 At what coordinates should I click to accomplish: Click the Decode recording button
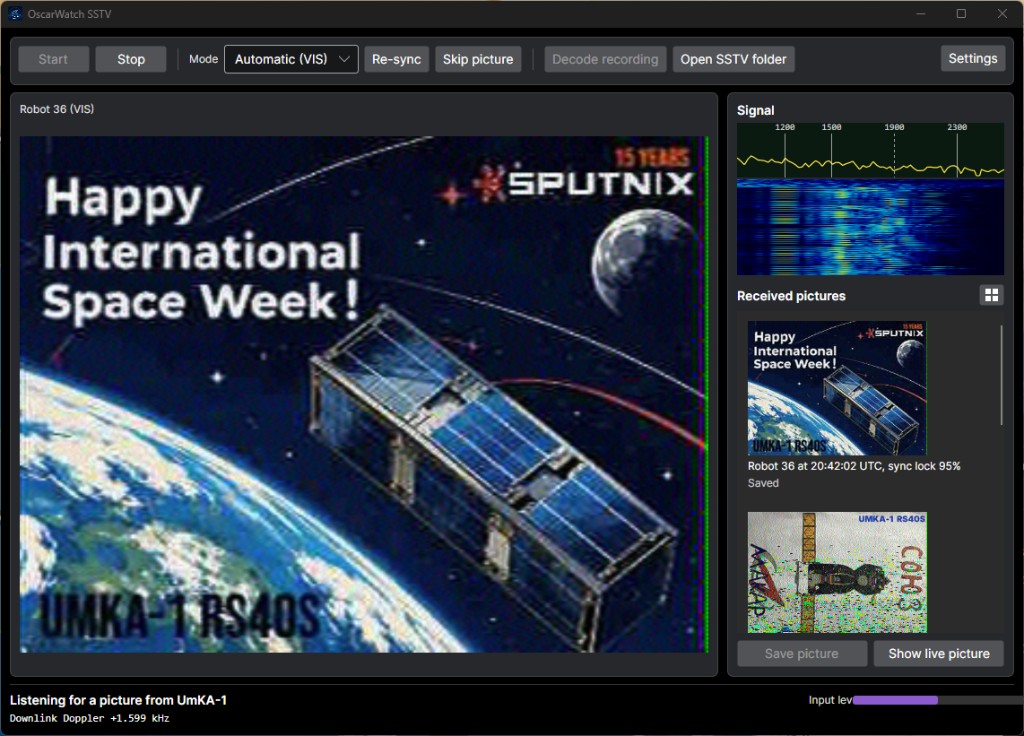(605, 59)
